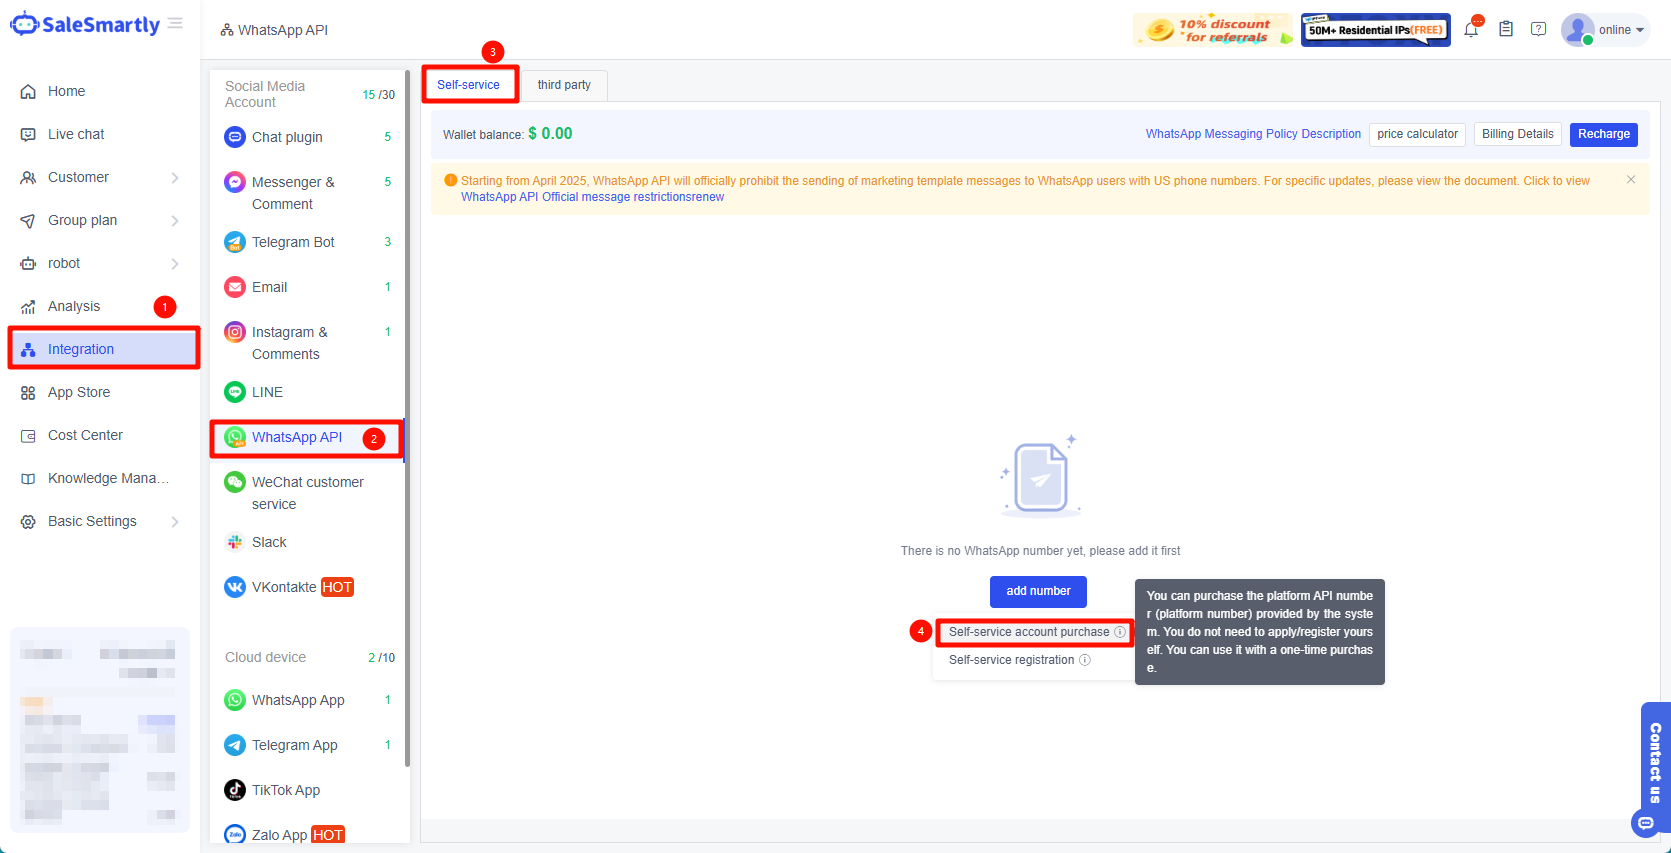This screenshot has height=853, width=1671.
Task: Click the SaleSmartly logo
Action: [x=85, y=24]
